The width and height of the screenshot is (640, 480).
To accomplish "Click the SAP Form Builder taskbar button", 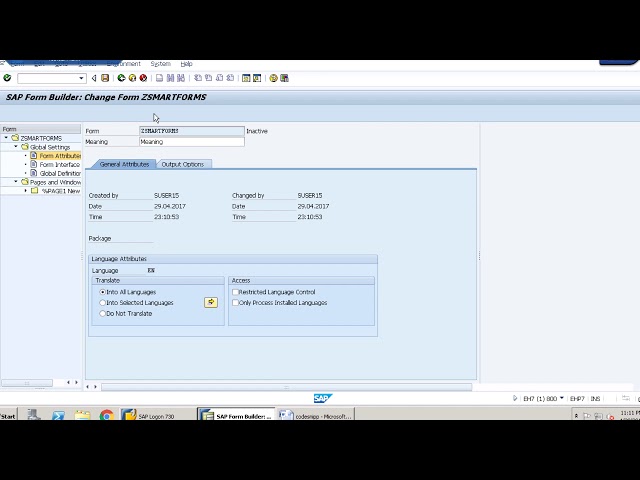I will (236, 416).
